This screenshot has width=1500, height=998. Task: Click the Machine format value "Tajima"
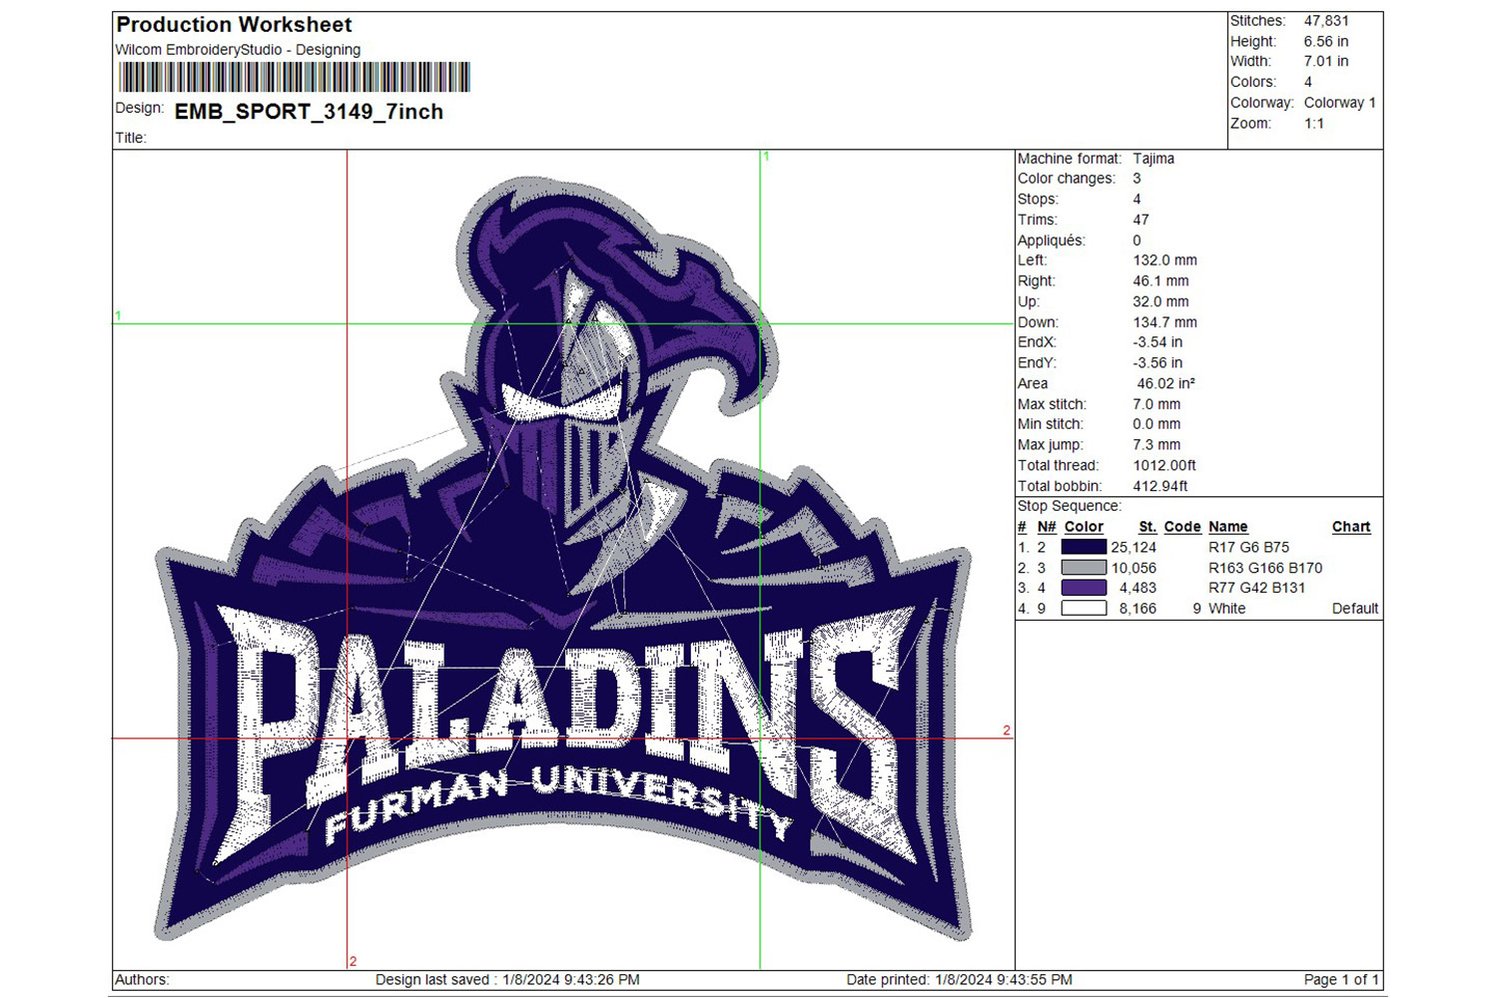(1154, 159)
